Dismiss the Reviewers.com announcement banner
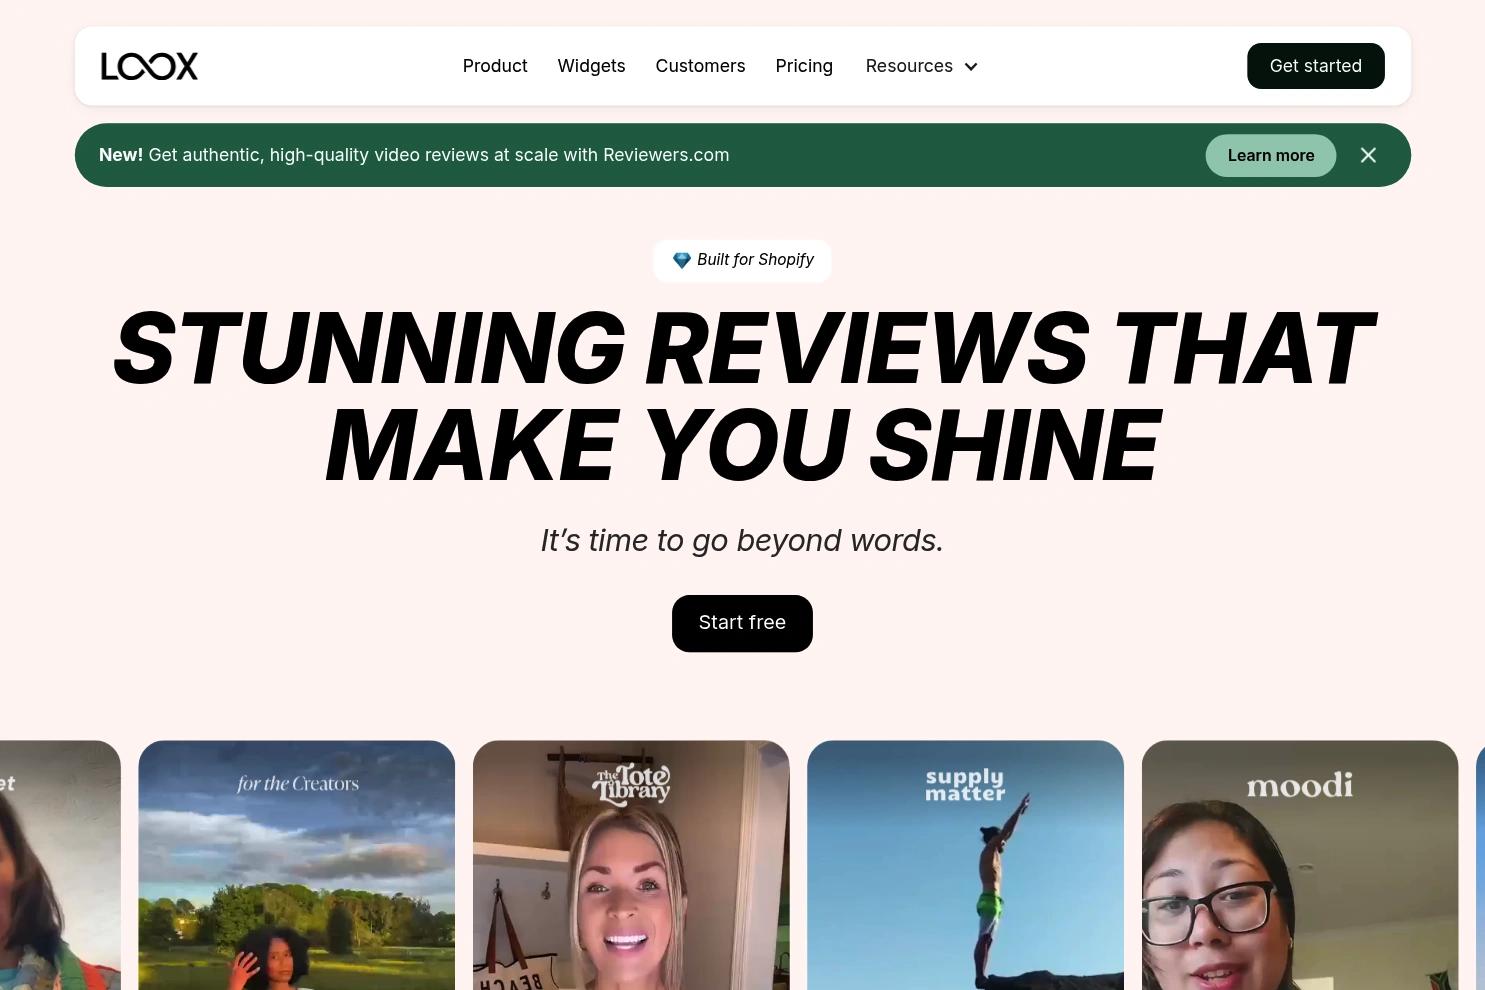The height and width of the screenshot is (990, 1485). [x=1368, y=155]
